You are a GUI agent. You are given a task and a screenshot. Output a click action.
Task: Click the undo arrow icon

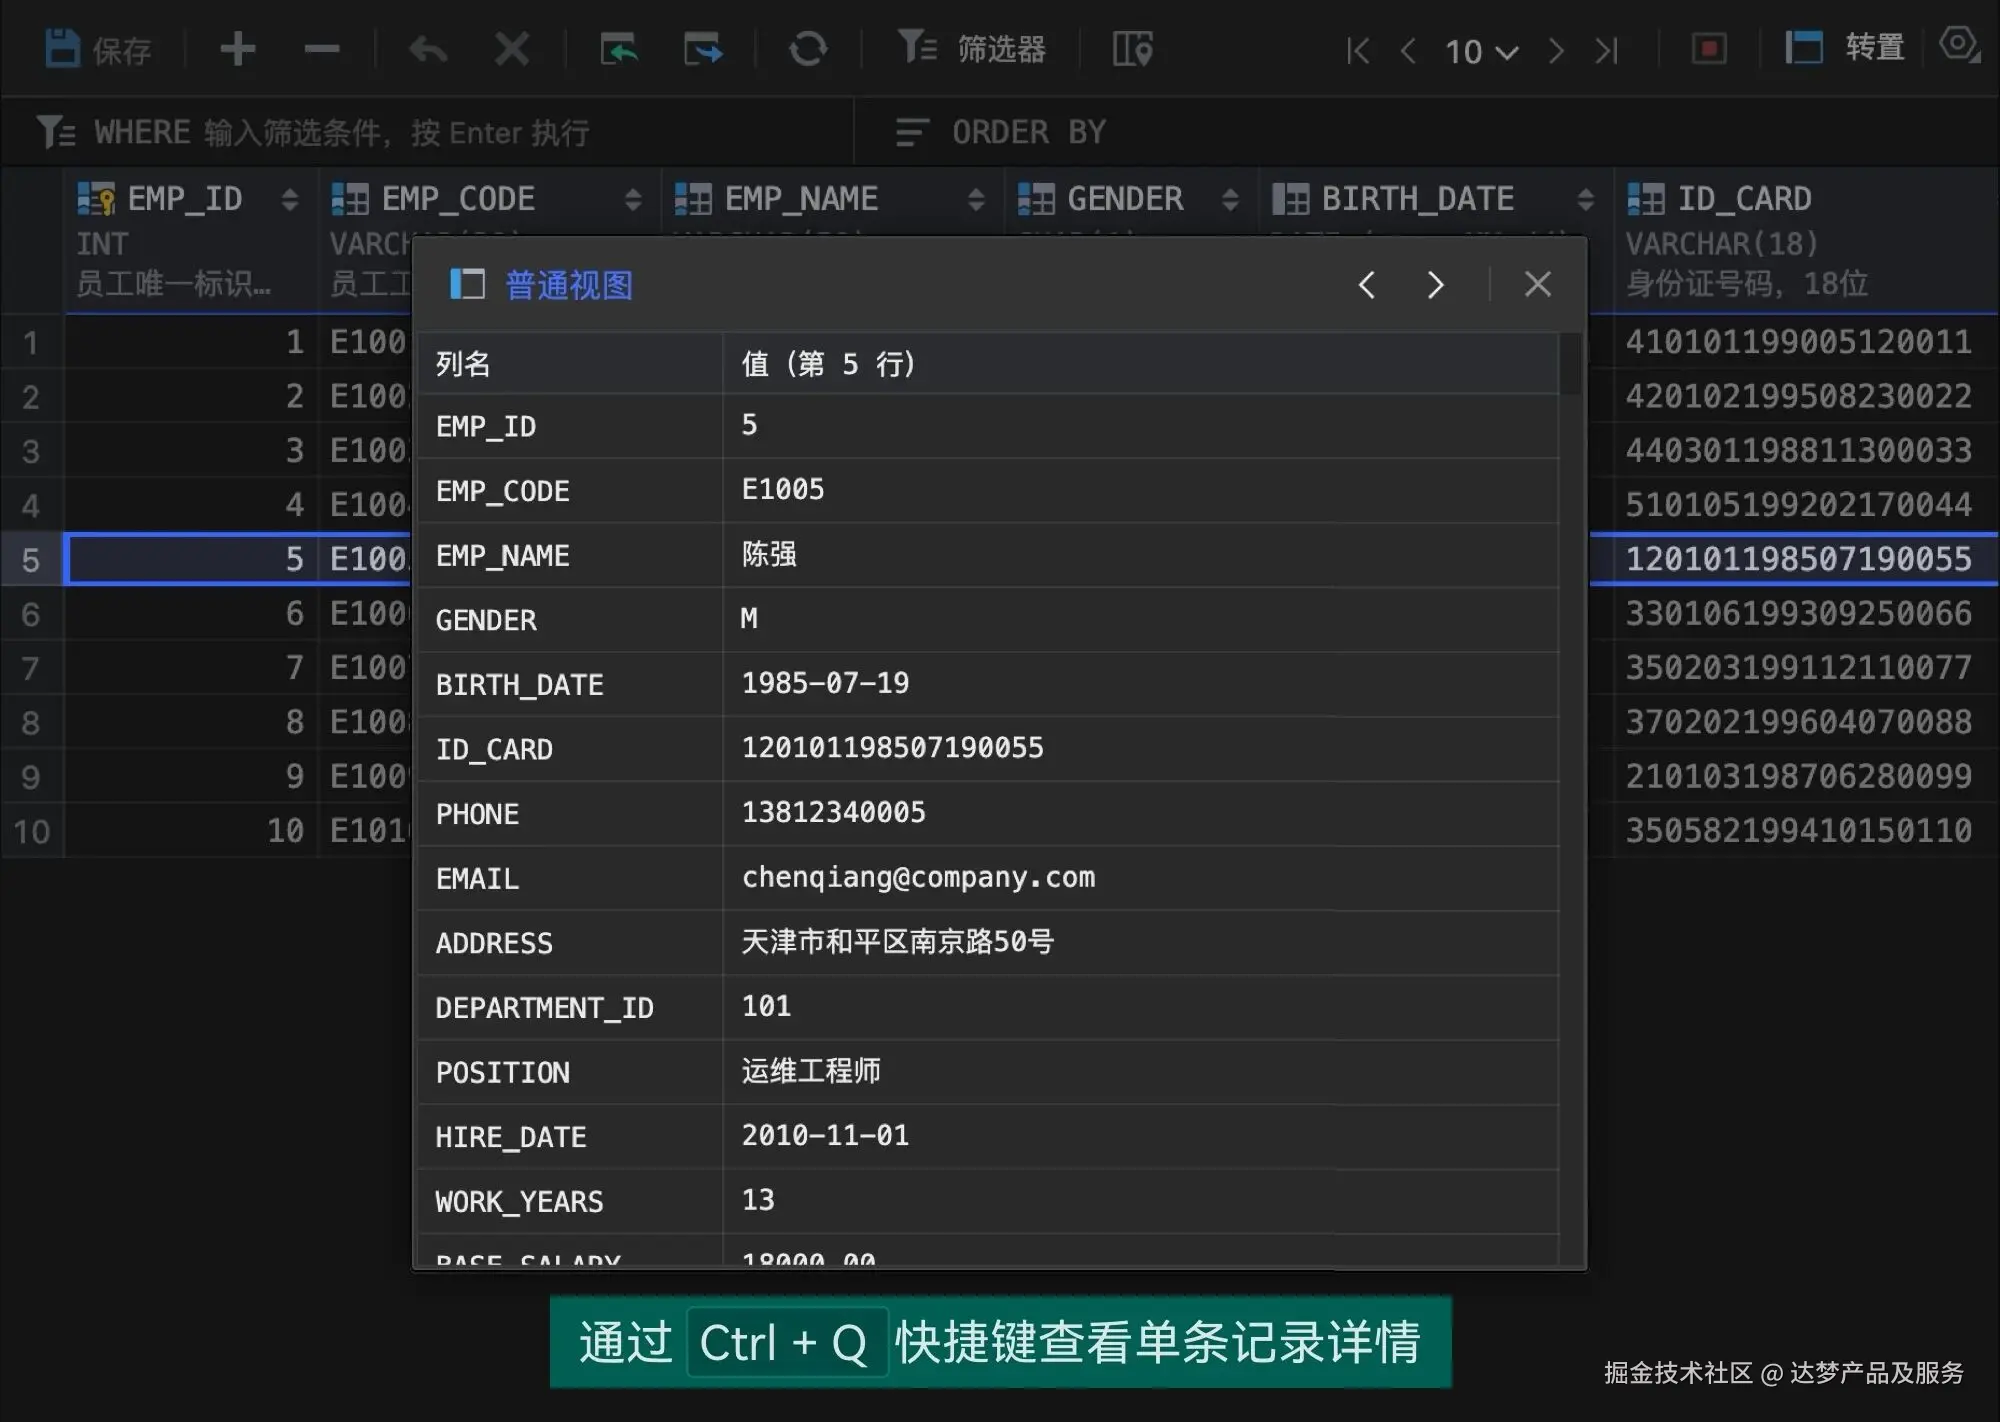point(428,48)
